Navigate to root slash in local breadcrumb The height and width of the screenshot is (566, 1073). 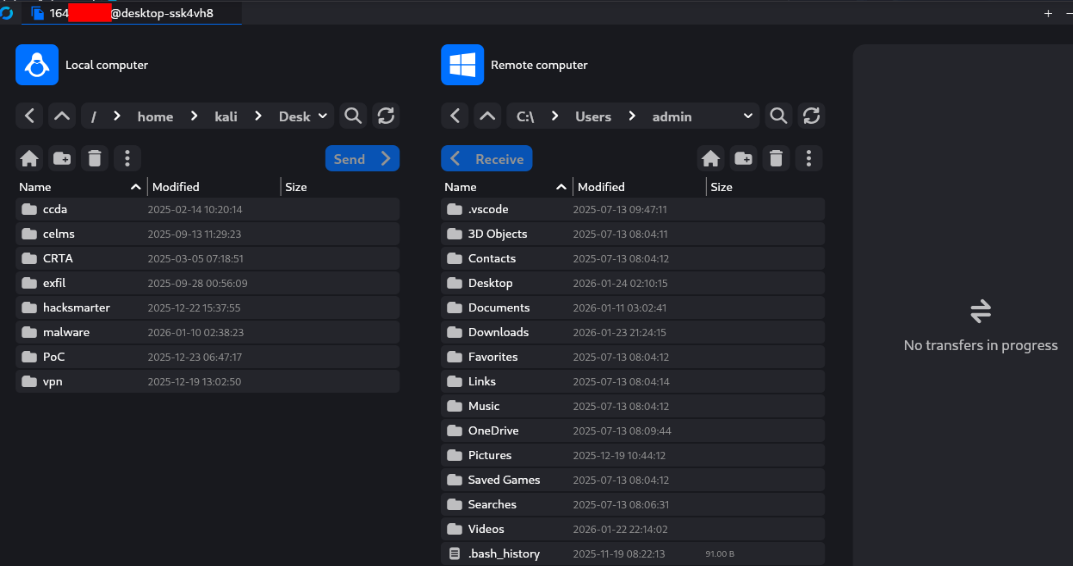pyautogui.click(x=94, y=117)
